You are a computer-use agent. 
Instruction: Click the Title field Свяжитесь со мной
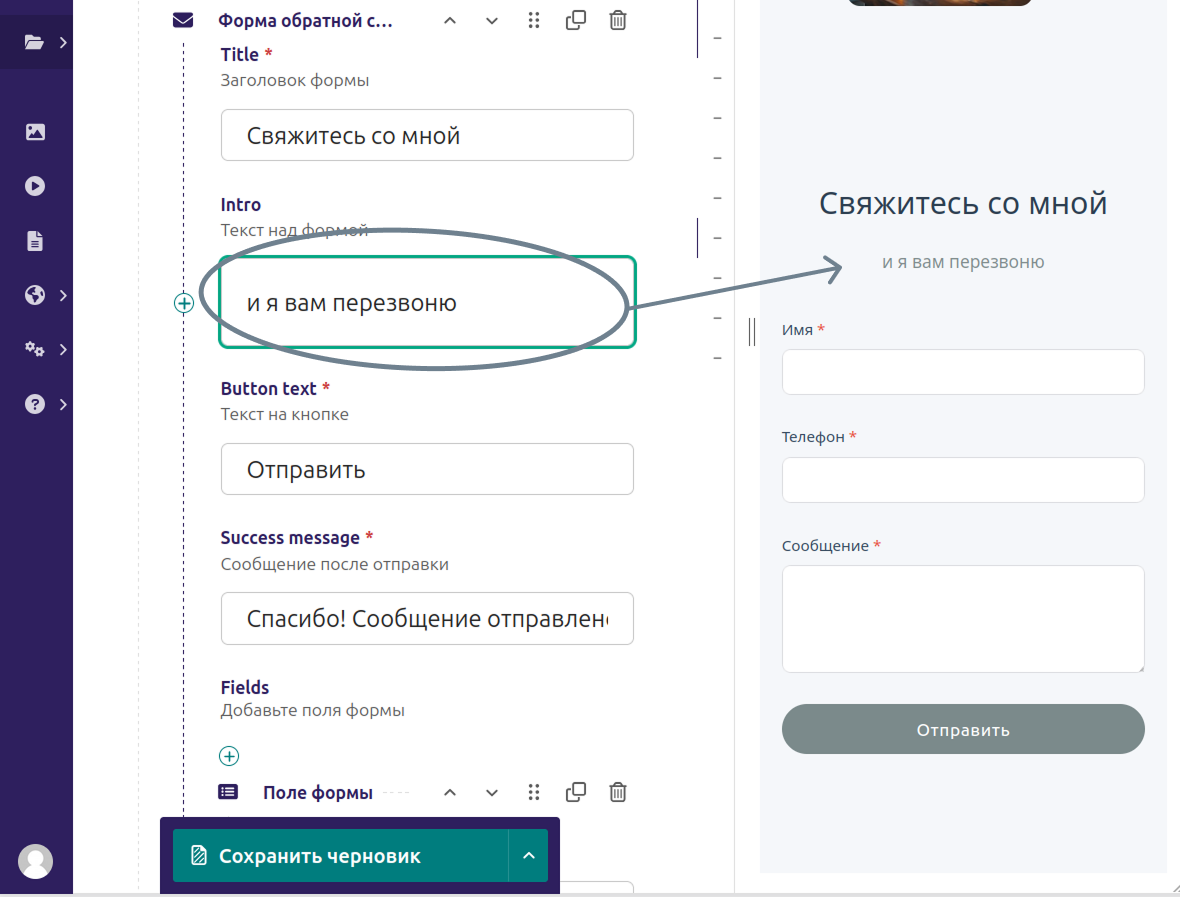tap(427, 135)
